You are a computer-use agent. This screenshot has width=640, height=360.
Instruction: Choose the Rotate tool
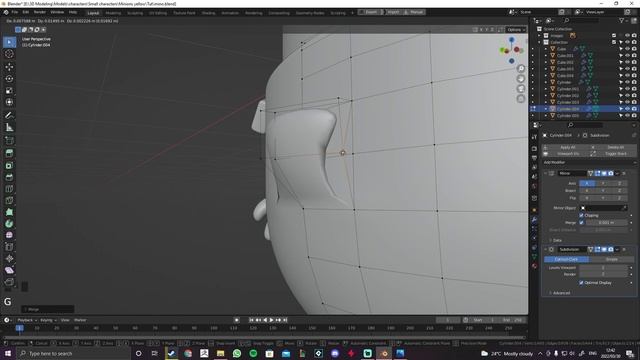coord(9,78)
